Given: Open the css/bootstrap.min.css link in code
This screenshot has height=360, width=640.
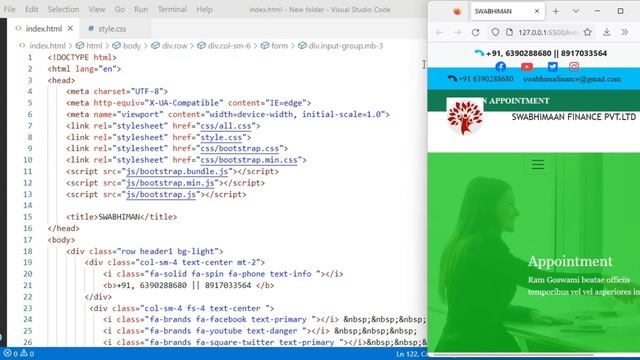Looking at the screenshot, I should 249,160.
